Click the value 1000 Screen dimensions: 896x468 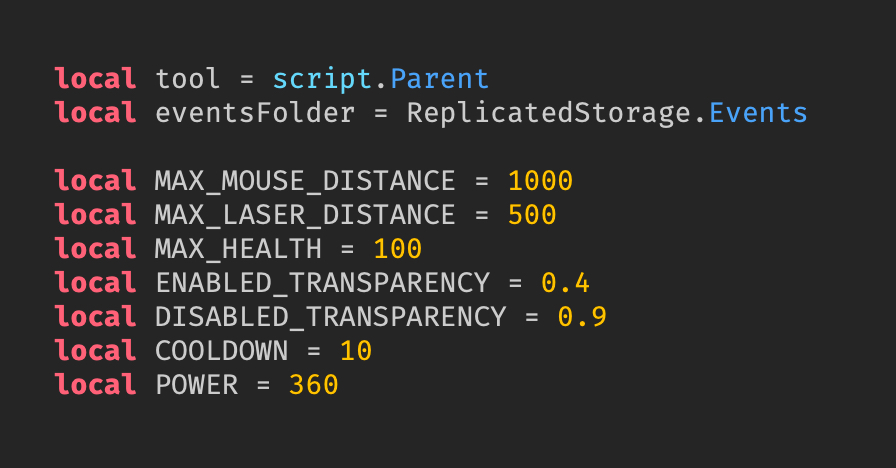[x=540, y=181]
